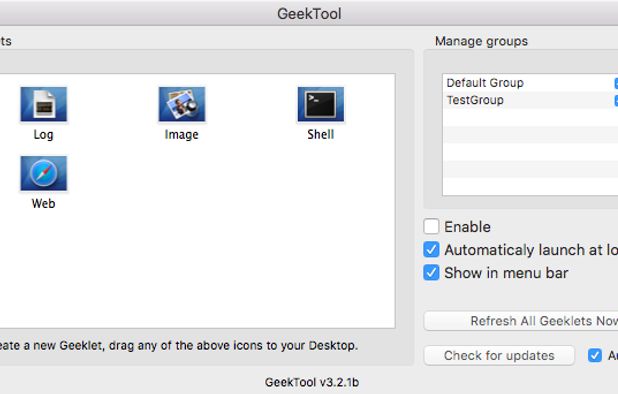
Task: Click the Shell label text
Action: pos(320,134)
